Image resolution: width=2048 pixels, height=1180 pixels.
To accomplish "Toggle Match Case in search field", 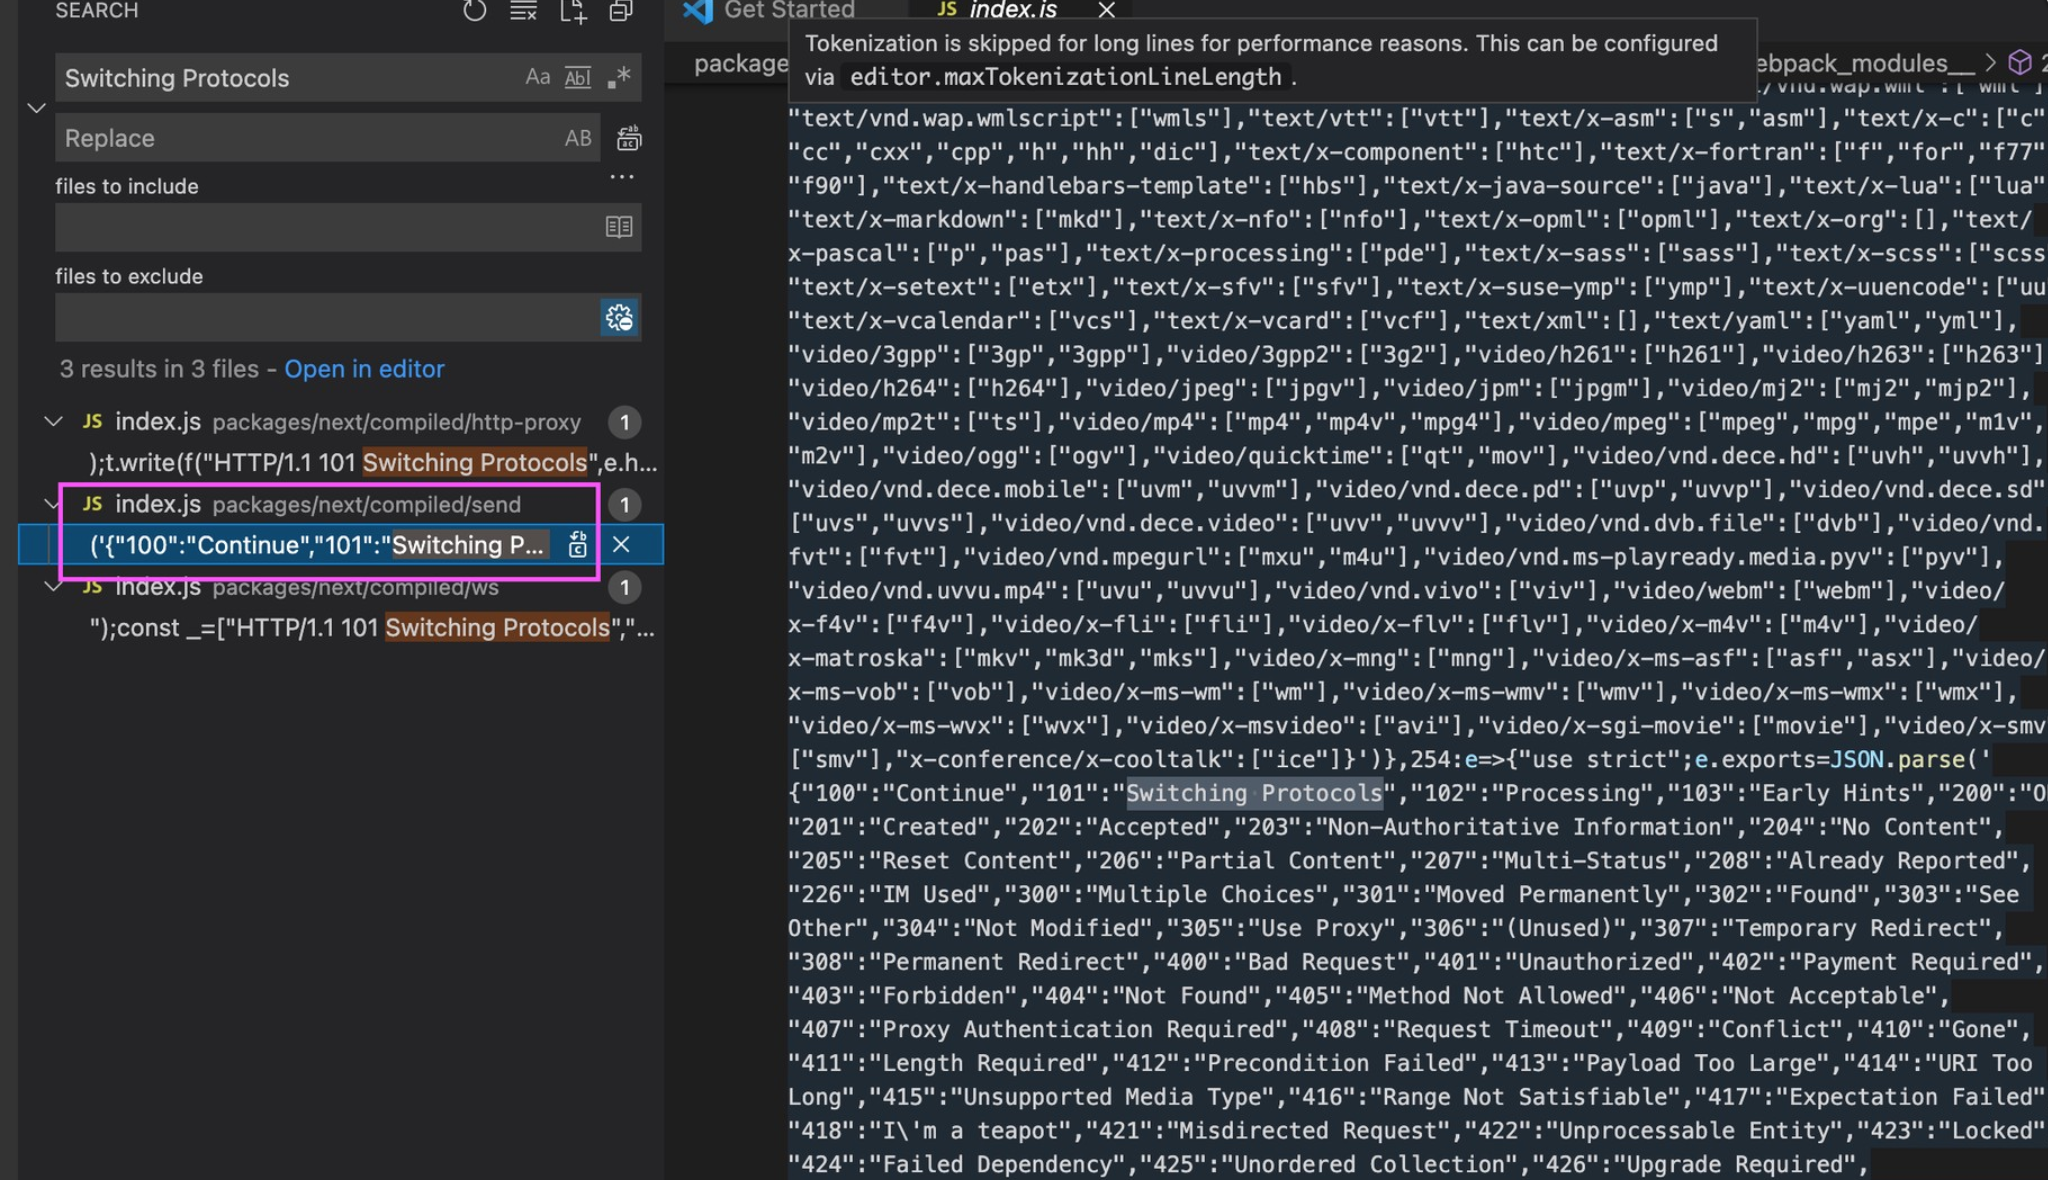I will coord(538,77).
